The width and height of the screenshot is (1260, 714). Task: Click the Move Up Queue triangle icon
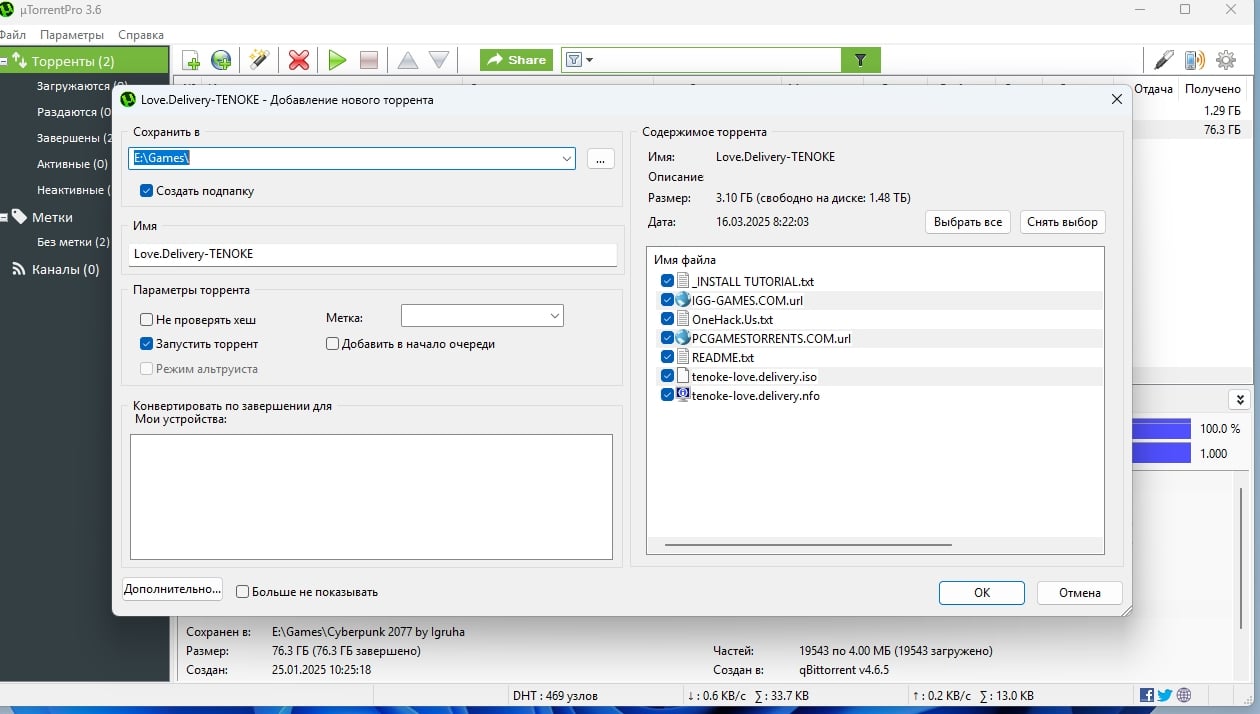coord(407,60)
